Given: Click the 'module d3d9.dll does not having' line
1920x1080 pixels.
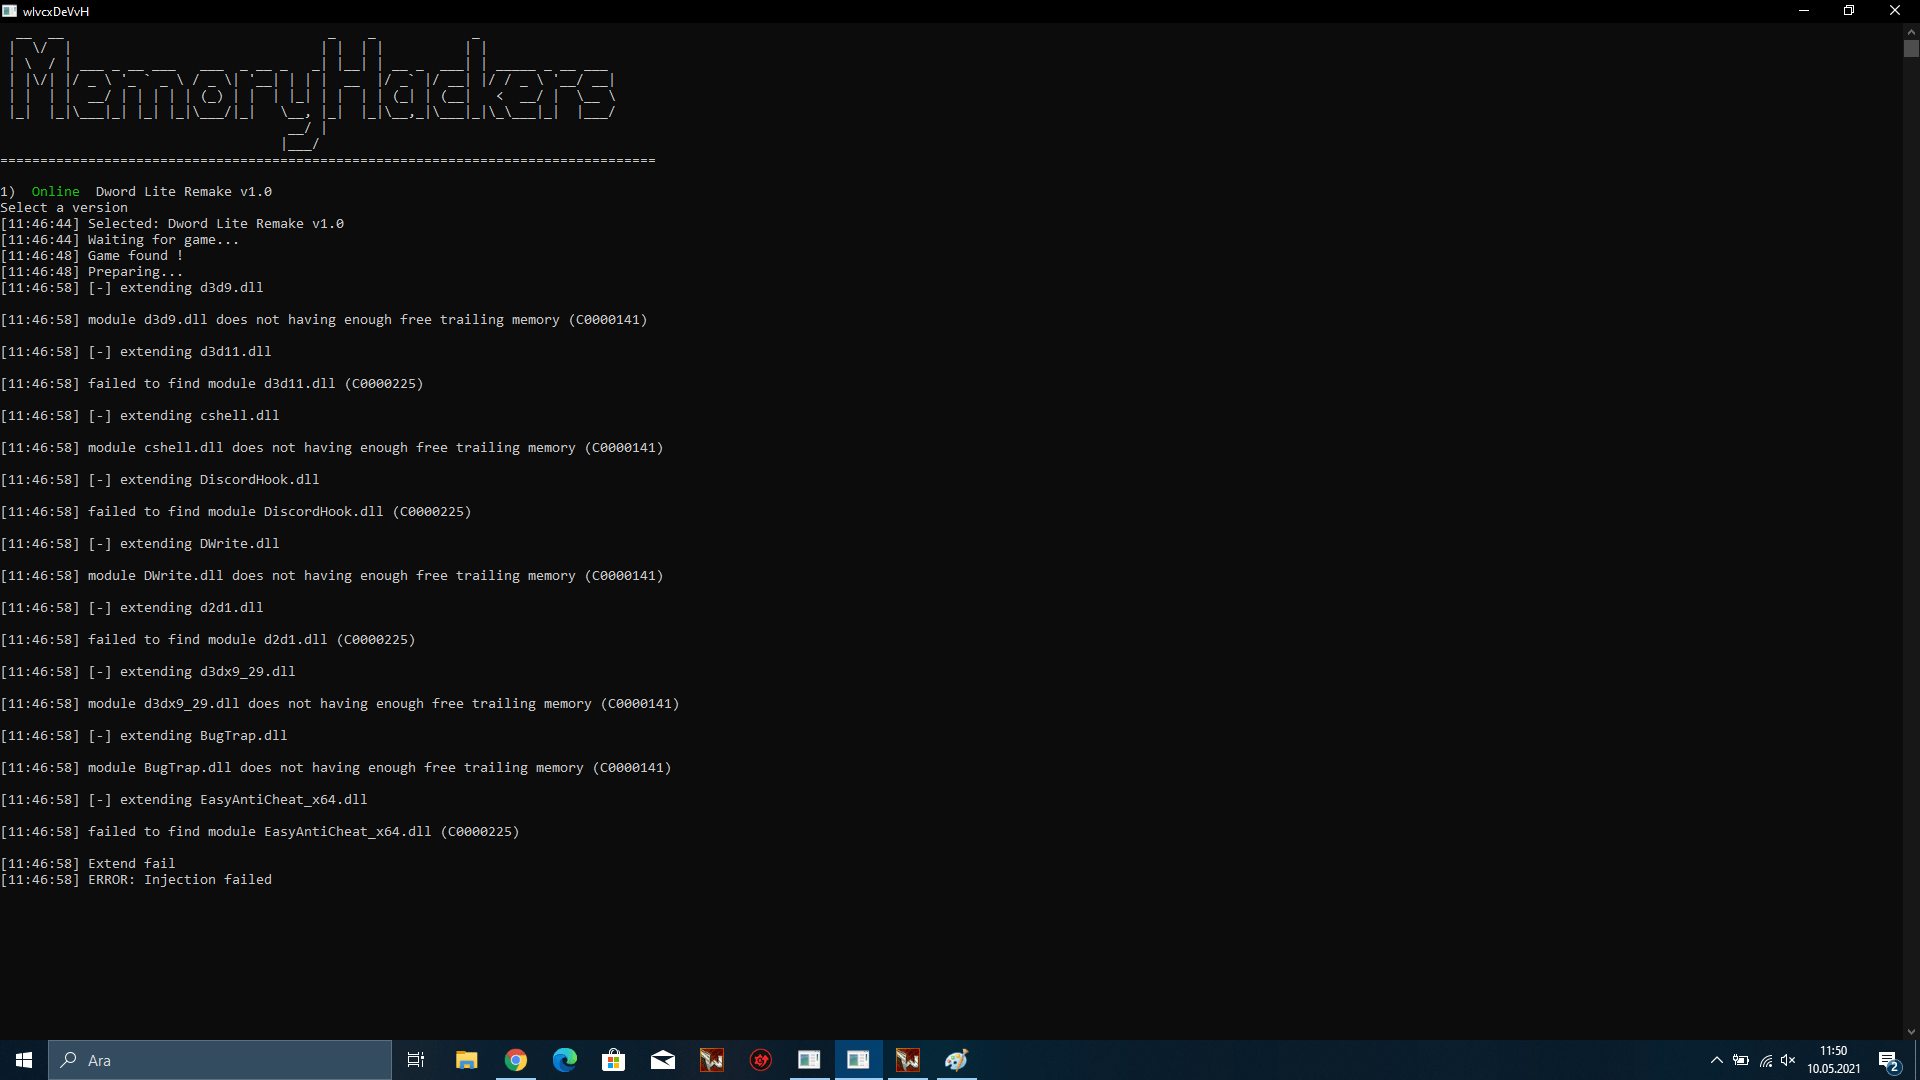Looking at the screenshot, I should (x=324, y=319).
